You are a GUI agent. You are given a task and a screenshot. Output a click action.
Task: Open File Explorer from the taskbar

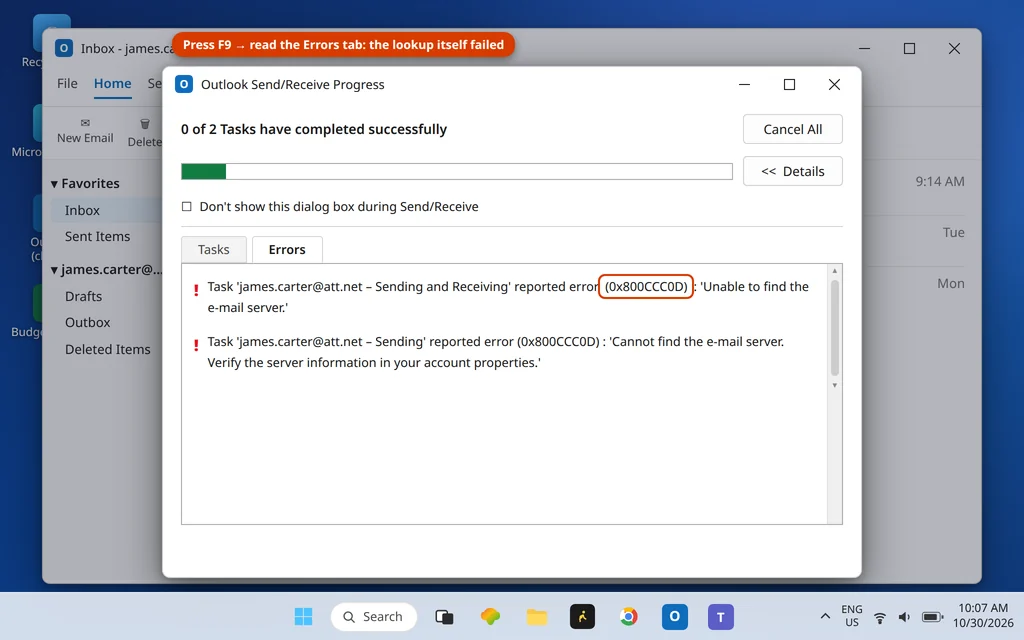click(x=537, y=616)
